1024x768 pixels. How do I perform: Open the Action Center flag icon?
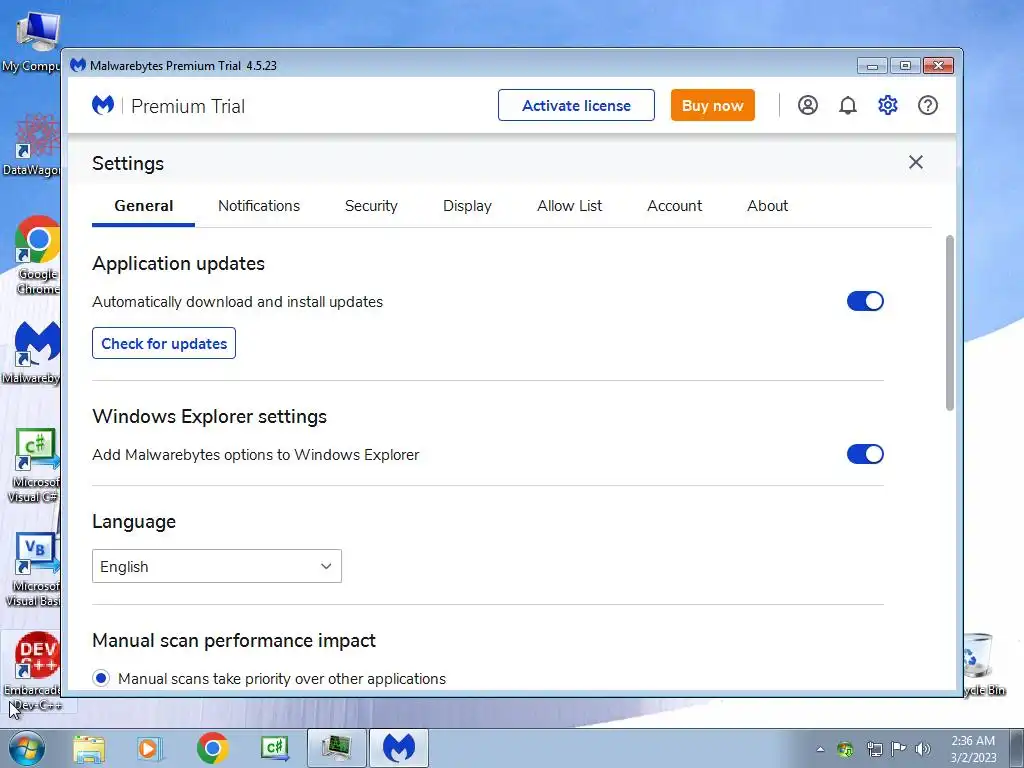(899, 749)
